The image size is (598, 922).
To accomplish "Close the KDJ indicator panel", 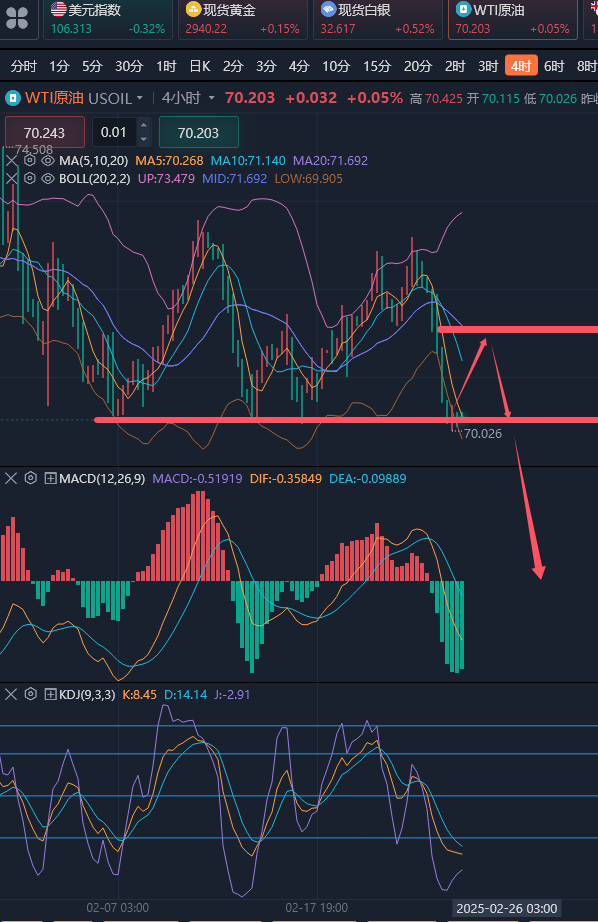I will point(11,694).
